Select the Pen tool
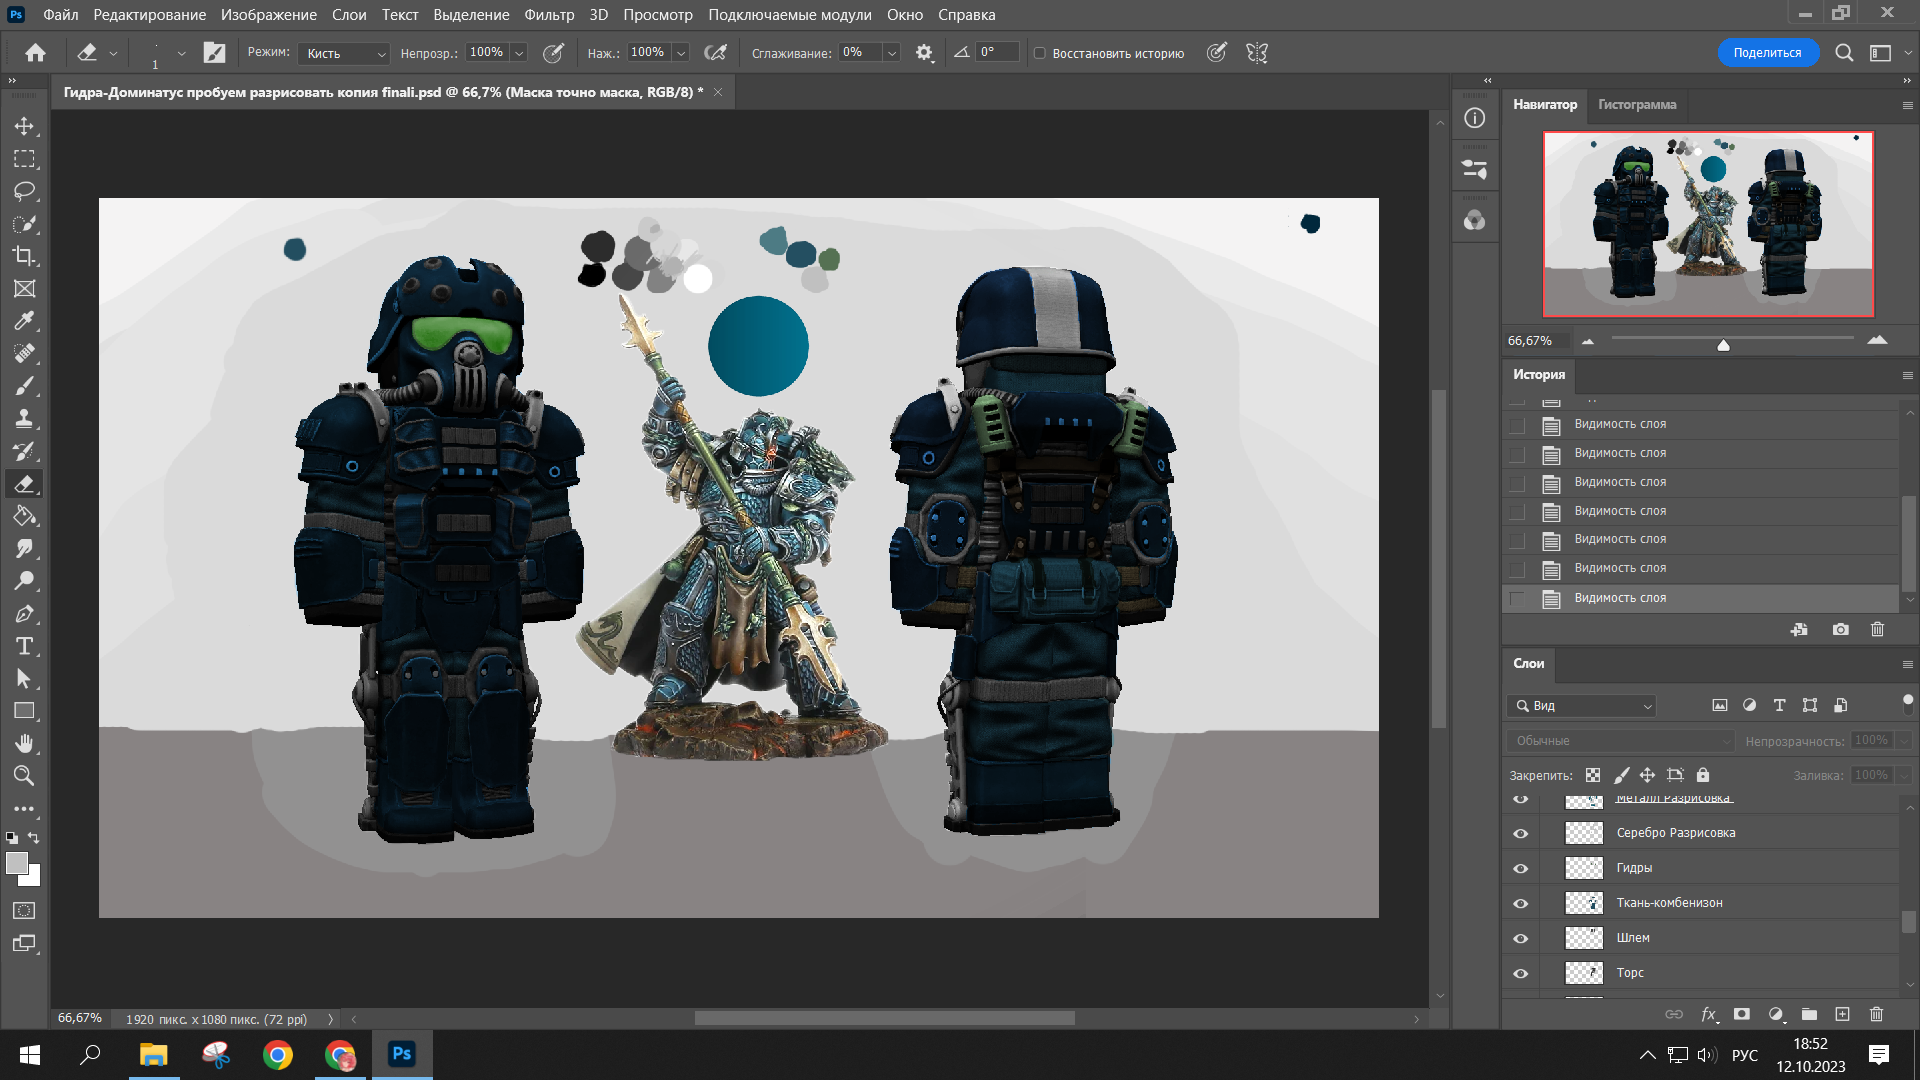Image resolution: width=1920 pixels, height=1080 pixels. [24, 614]
